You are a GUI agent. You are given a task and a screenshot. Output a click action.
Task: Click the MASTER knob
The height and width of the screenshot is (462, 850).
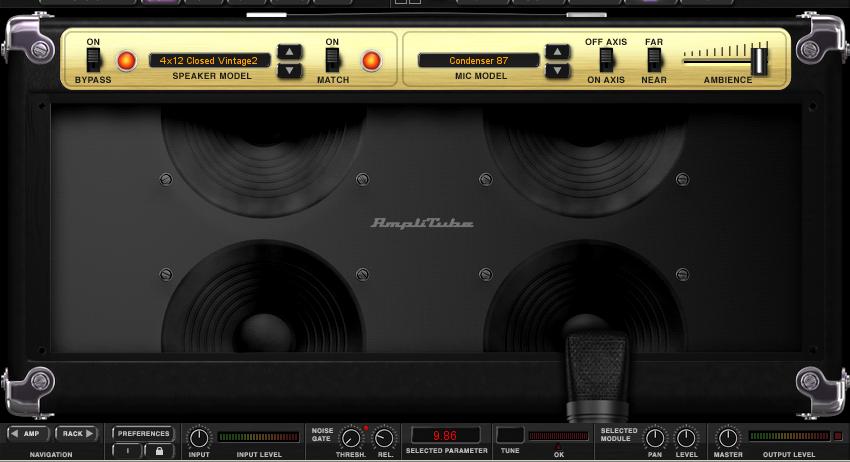[727, 438]
